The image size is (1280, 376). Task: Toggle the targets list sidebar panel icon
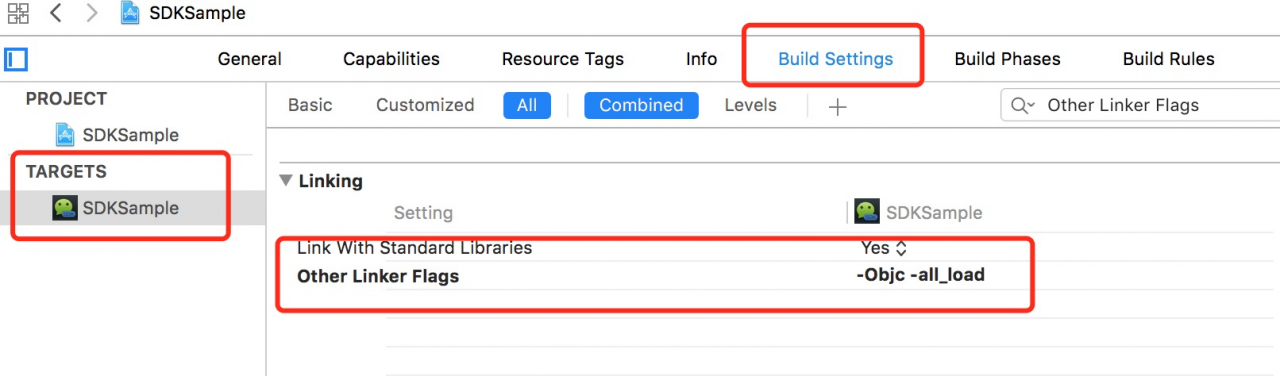(15, 59)
